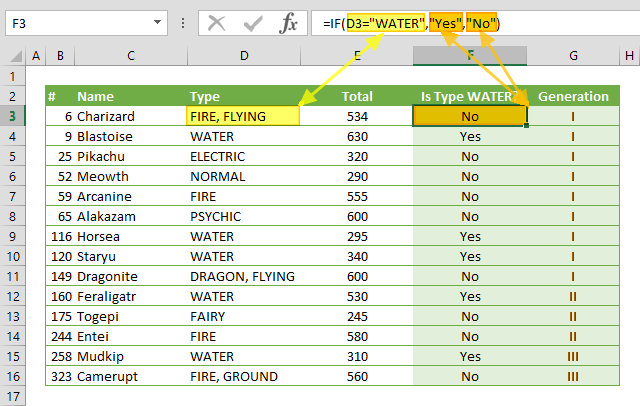Click the Select All corner triangle
The height and width of the screenshot is (406, 640).
(13, 56)
